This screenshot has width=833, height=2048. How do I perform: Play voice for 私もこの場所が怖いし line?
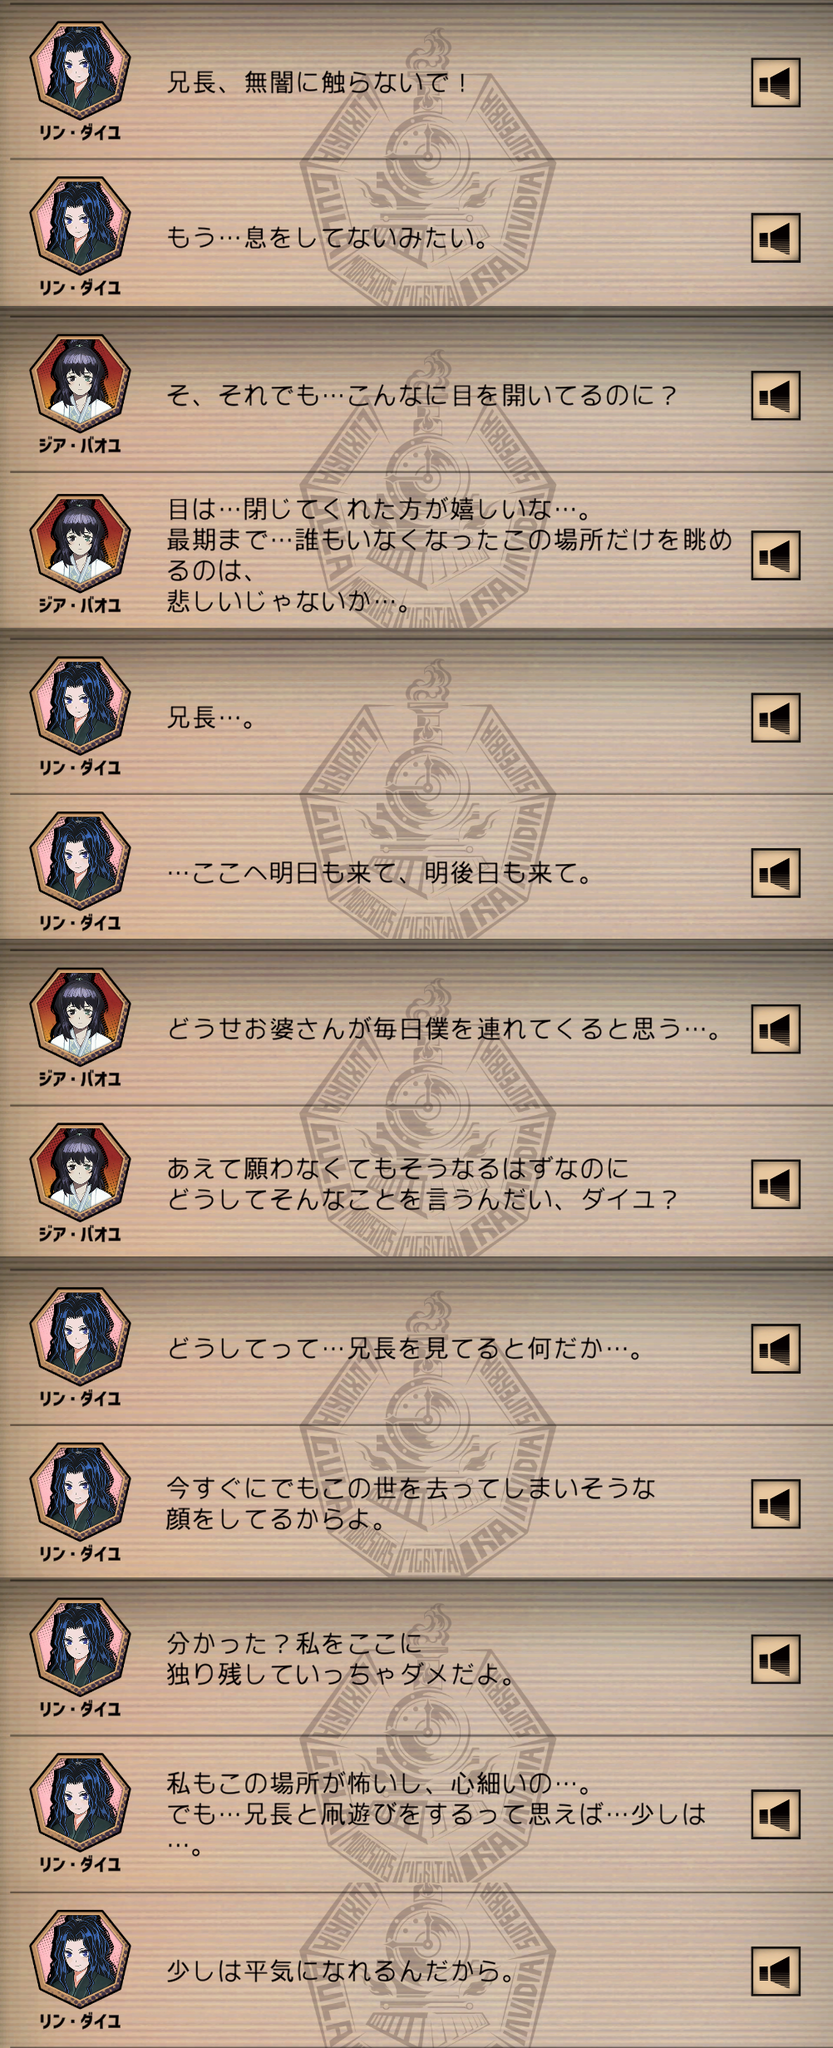point(775,1815)
